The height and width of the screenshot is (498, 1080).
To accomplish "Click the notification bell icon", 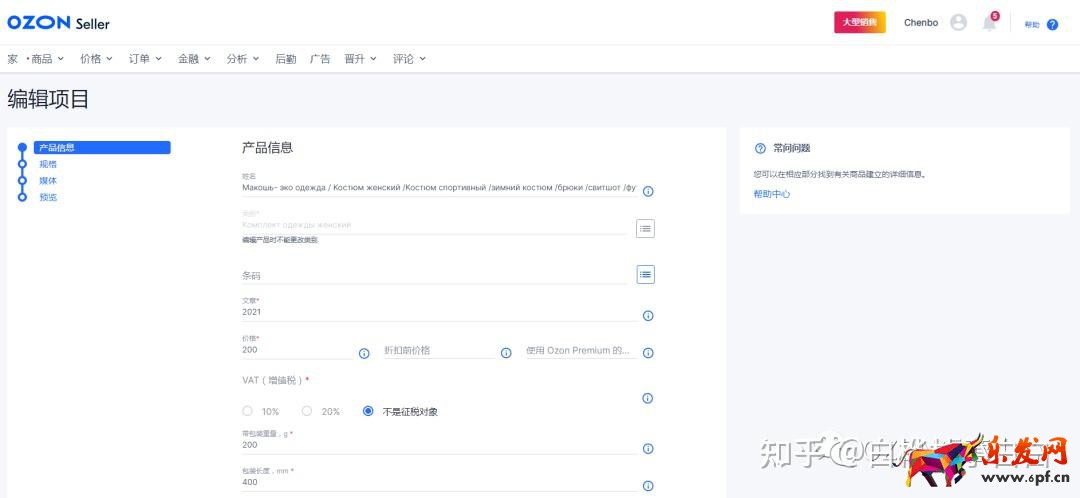I will click(x=989, y=23).
